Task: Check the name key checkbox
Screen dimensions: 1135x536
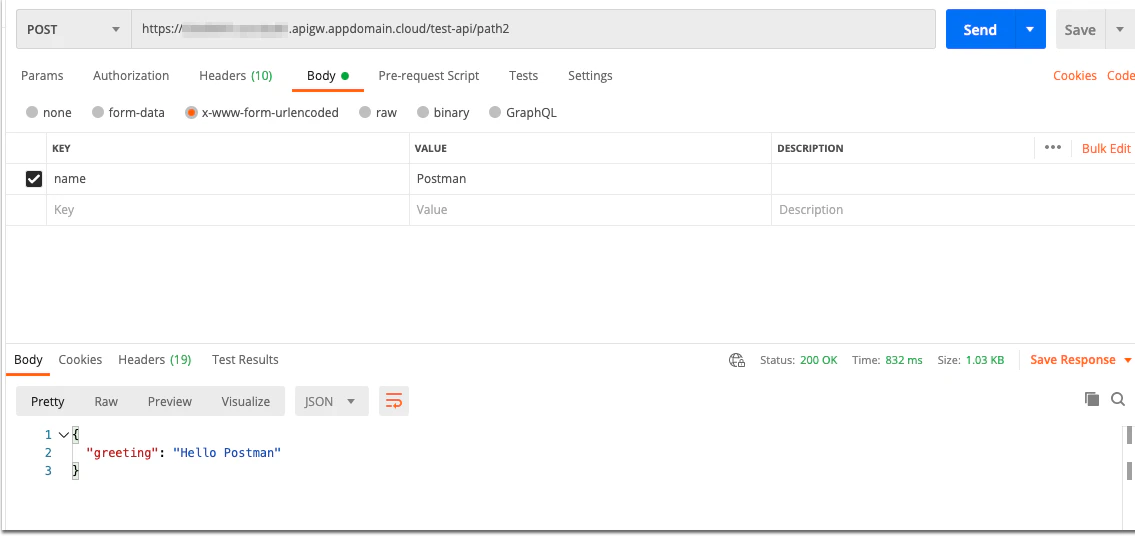Action: click(34, 179)
